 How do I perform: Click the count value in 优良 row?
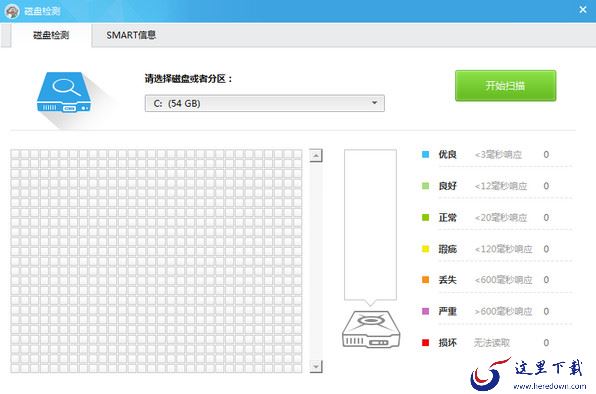tap(546, 155)
